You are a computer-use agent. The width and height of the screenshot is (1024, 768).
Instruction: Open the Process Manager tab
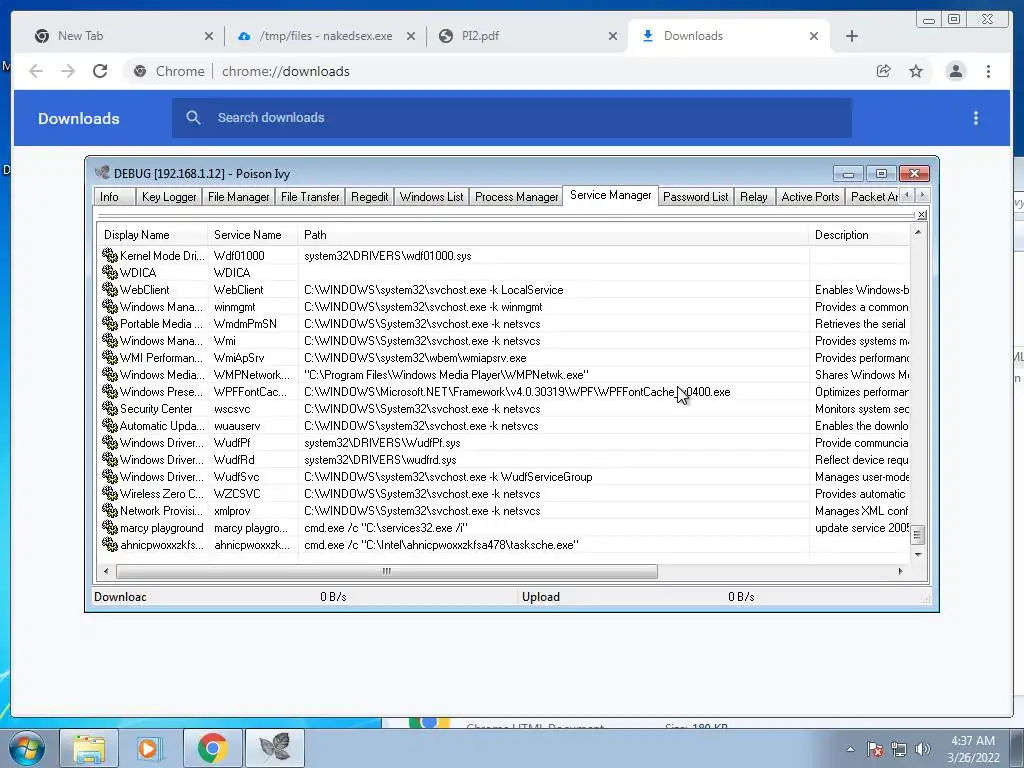coord(517,197)
